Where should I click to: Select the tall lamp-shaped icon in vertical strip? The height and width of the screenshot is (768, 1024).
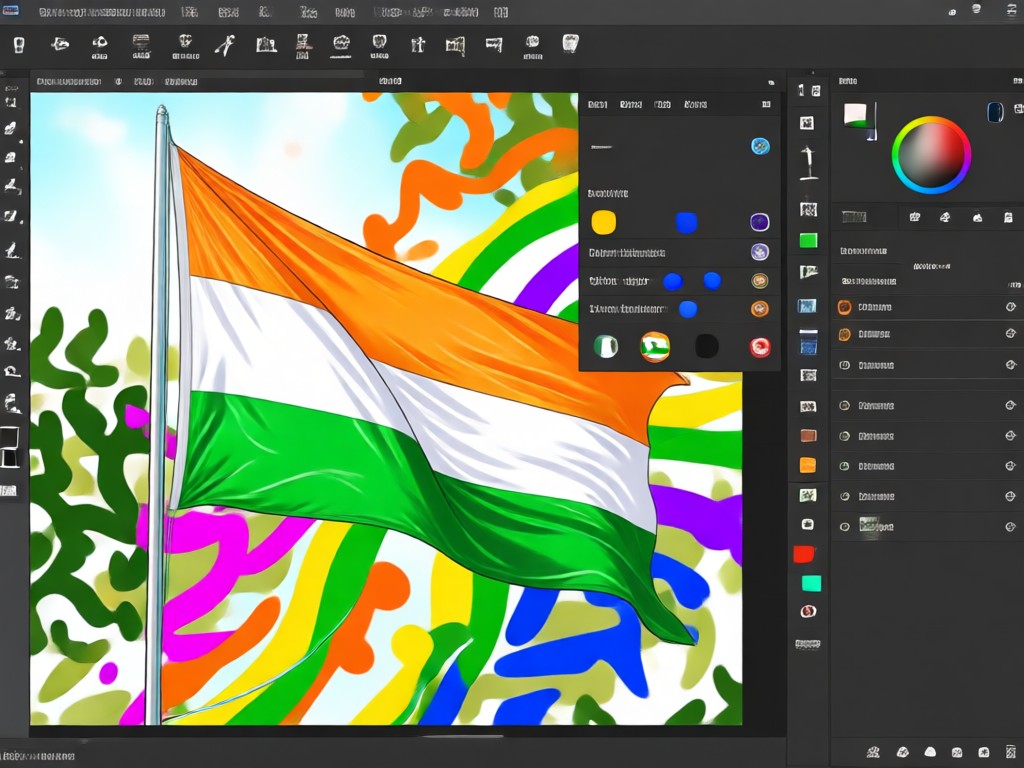(x=808, y=163)
